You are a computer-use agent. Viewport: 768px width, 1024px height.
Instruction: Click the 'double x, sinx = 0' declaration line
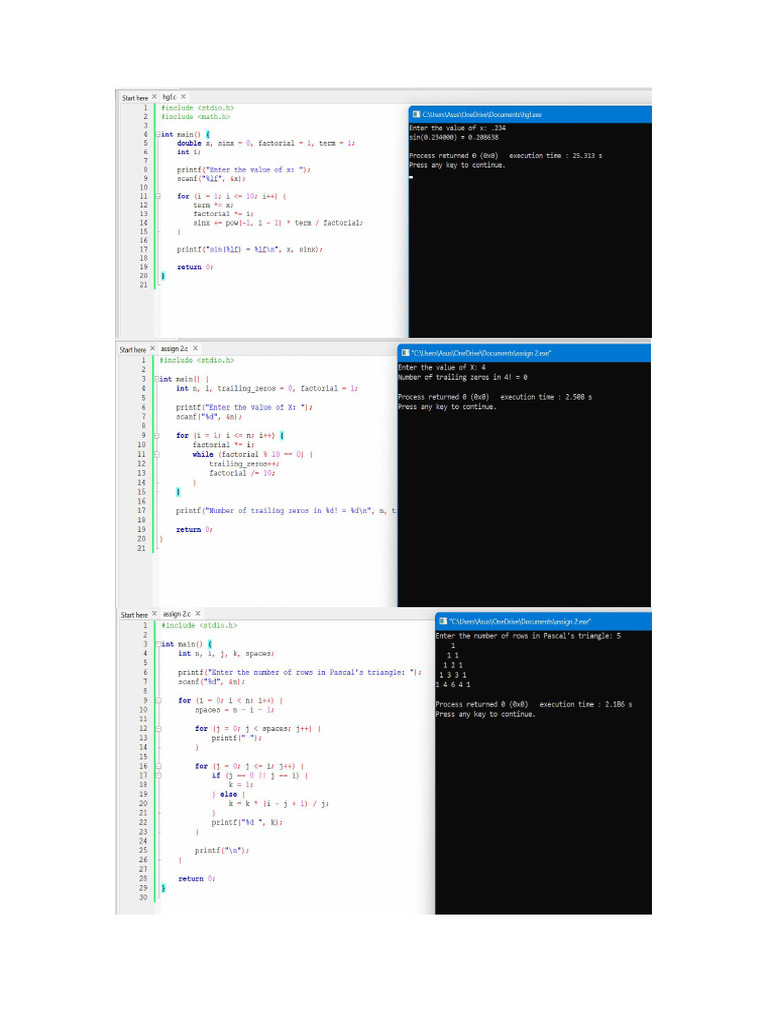pos(266,143)
